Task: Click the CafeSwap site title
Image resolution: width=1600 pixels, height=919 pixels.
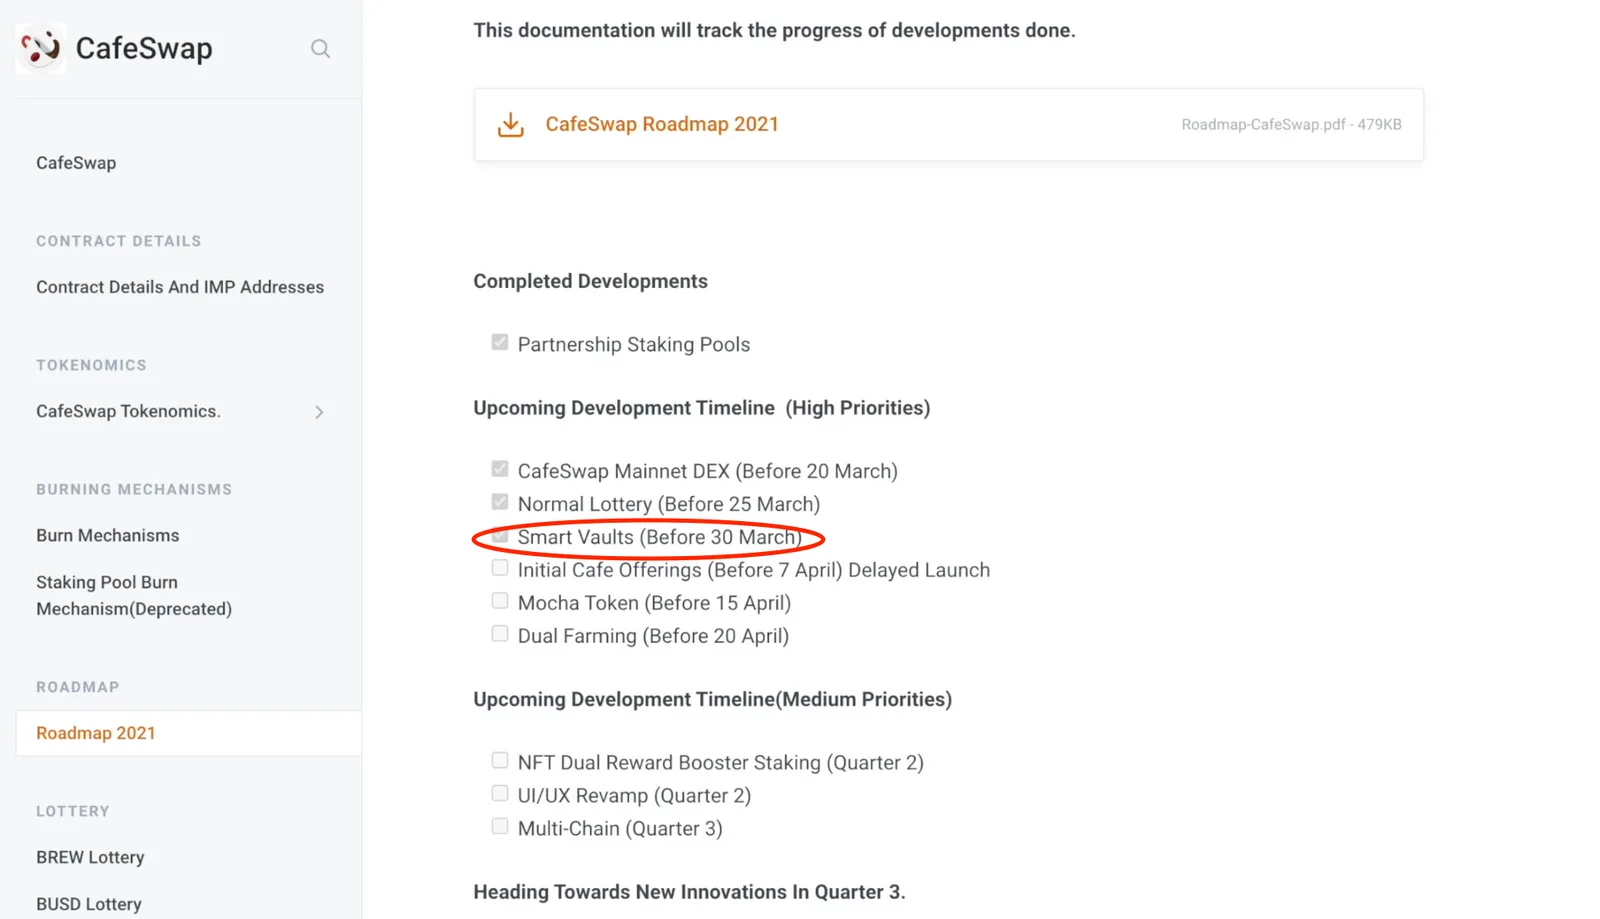Action: tap(144, 48)
